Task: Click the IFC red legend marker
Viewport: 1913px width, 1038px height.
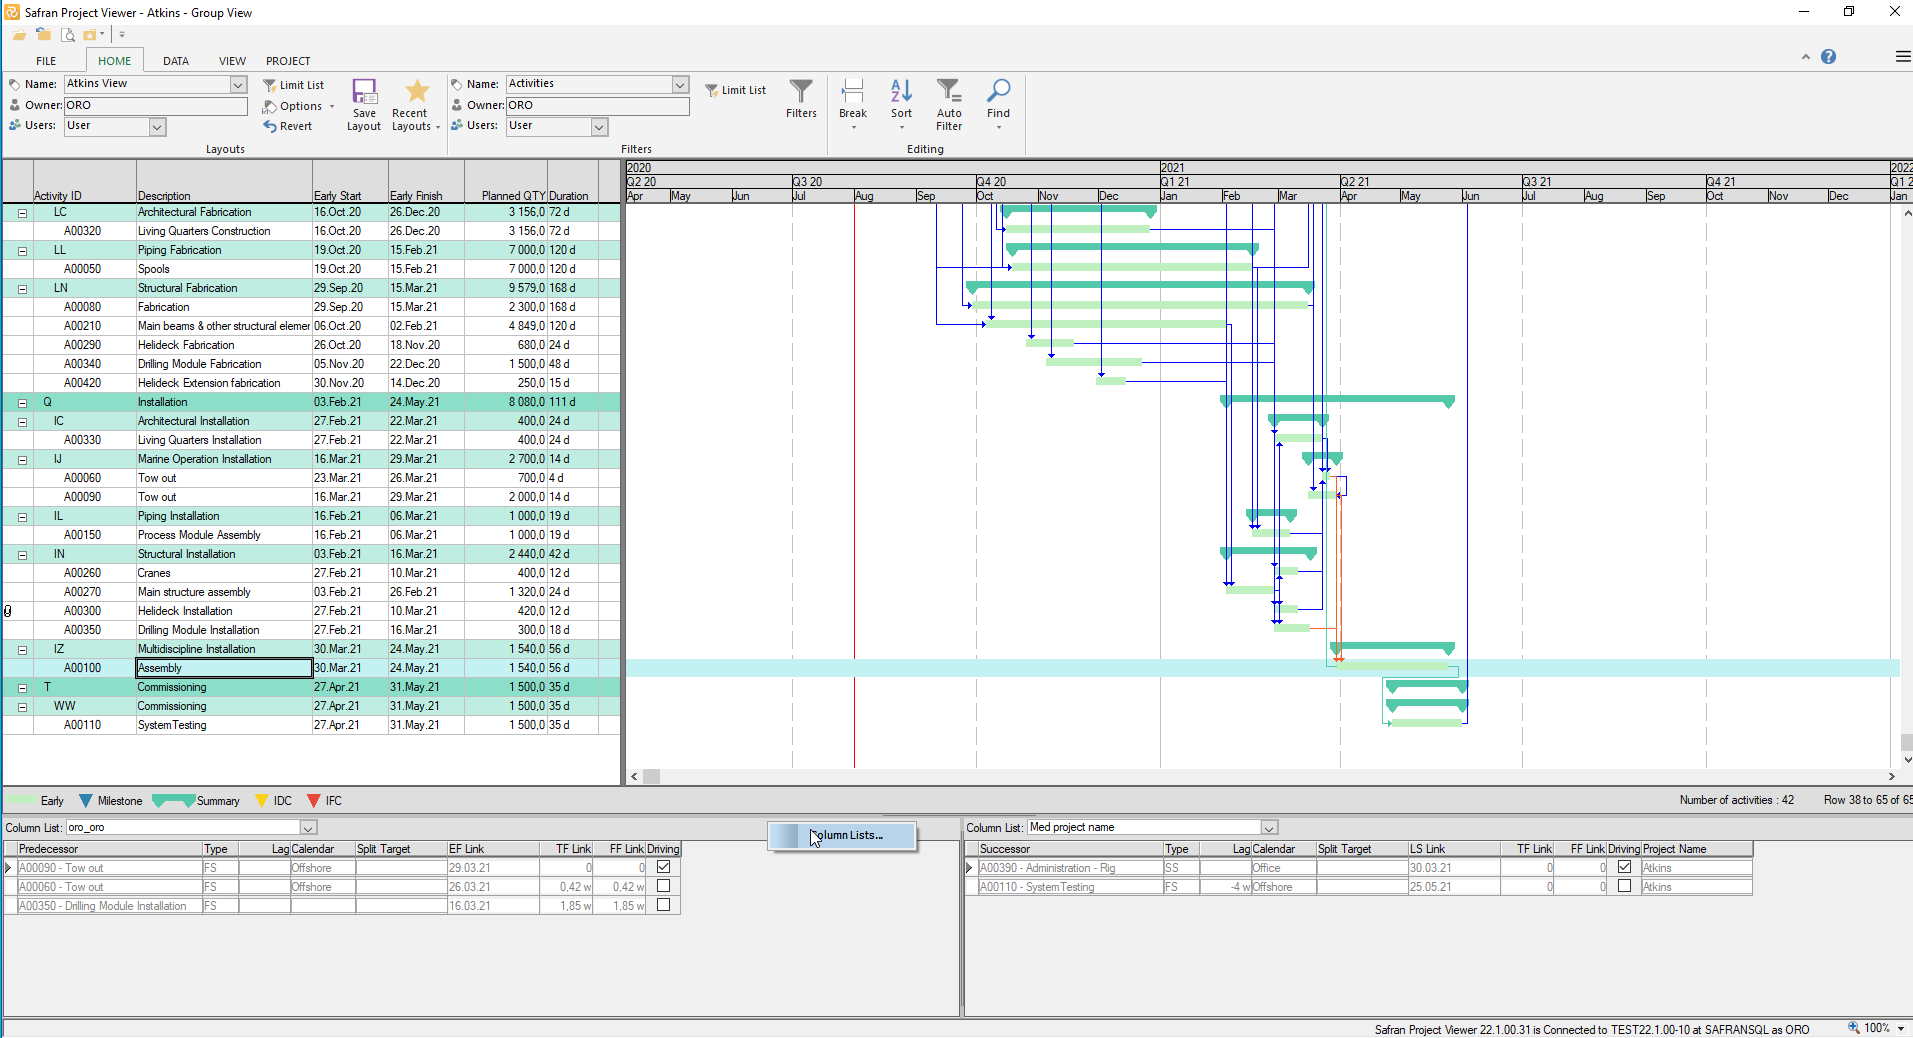Action: point(314,801)
